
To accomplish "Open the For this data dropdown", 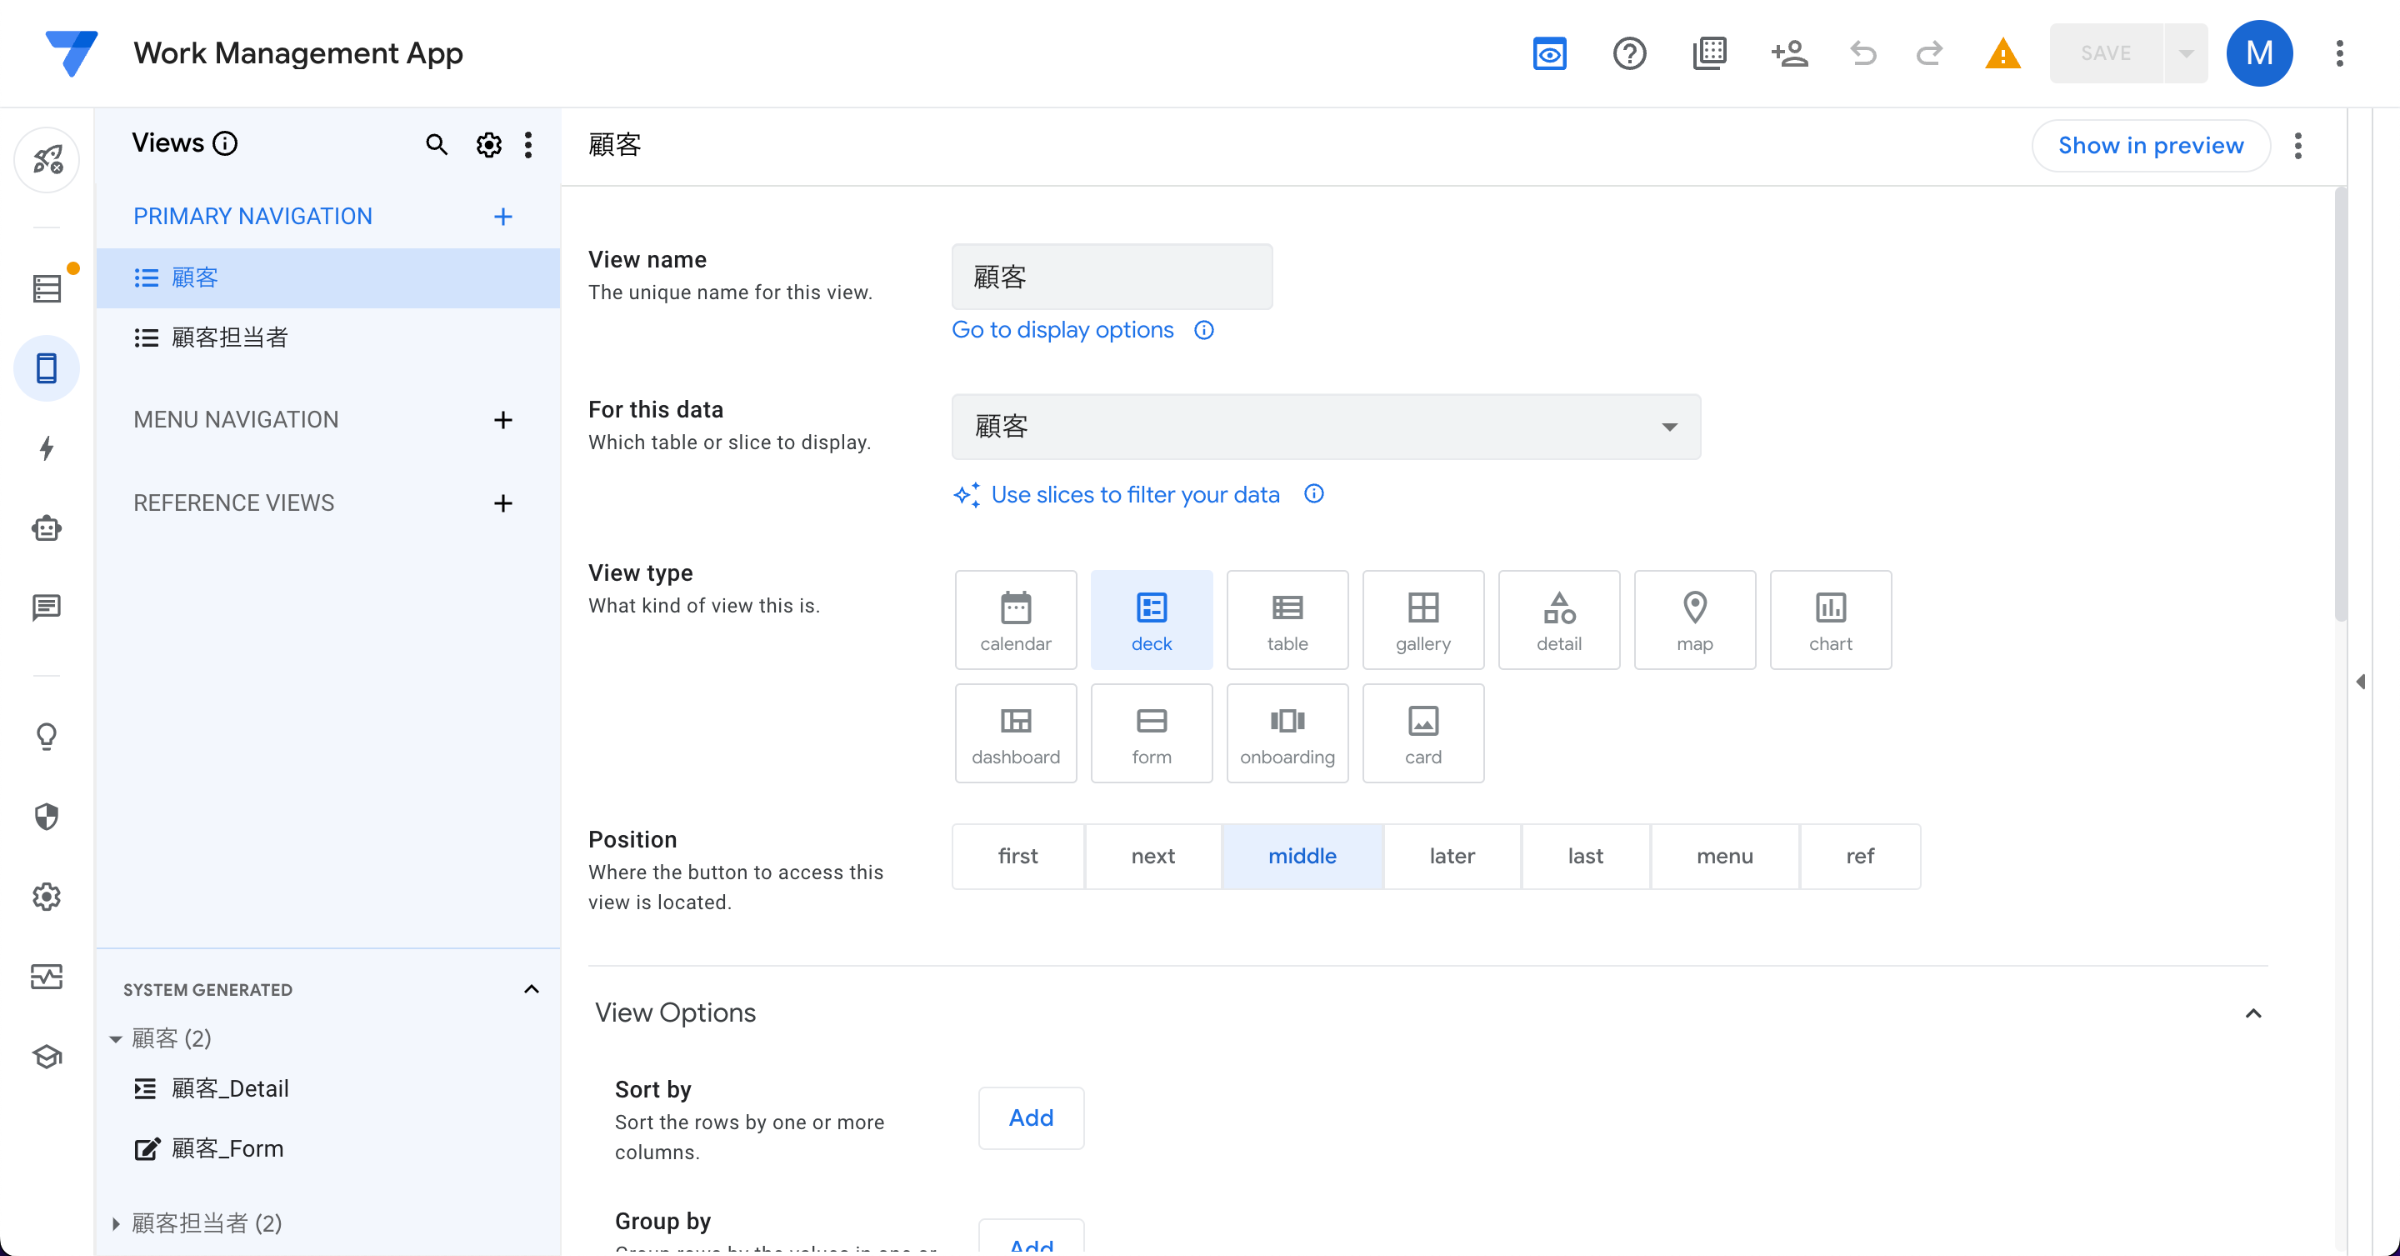I will pos(1325,427).
